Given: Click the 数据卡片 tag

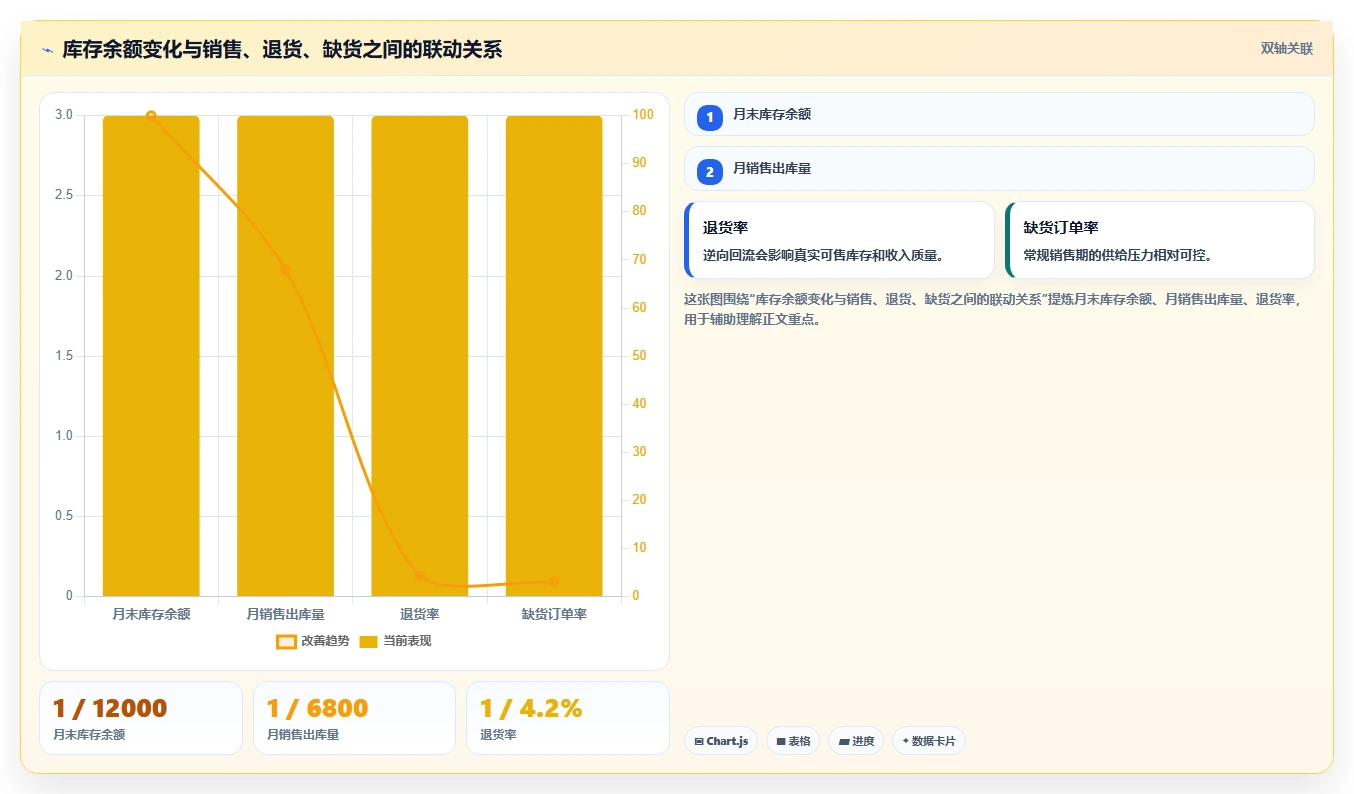Looking at the screenshot, I should point(929,741).
